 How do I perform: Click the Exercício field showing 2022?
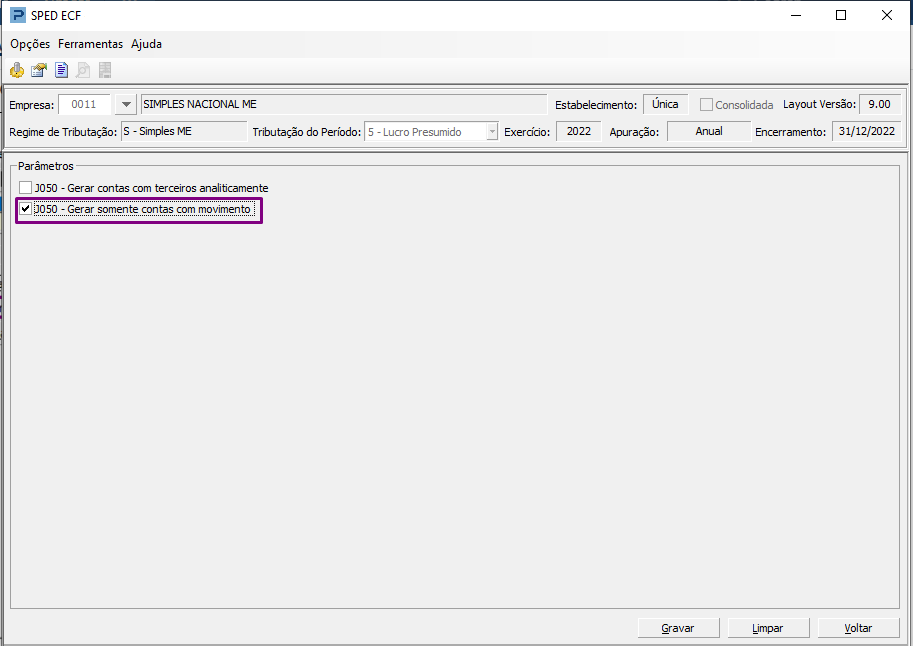[x=579, y=131]
